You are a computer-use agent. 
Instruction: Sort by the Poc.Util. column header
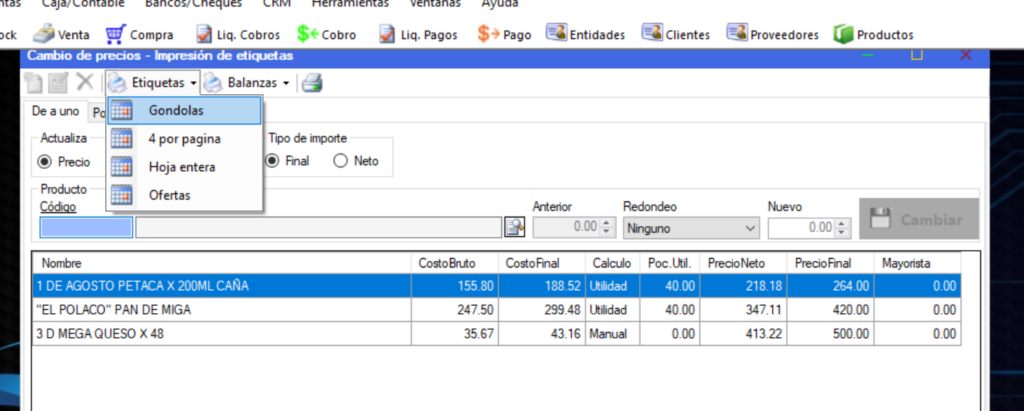pyautogui.click(x=669, y=263)
